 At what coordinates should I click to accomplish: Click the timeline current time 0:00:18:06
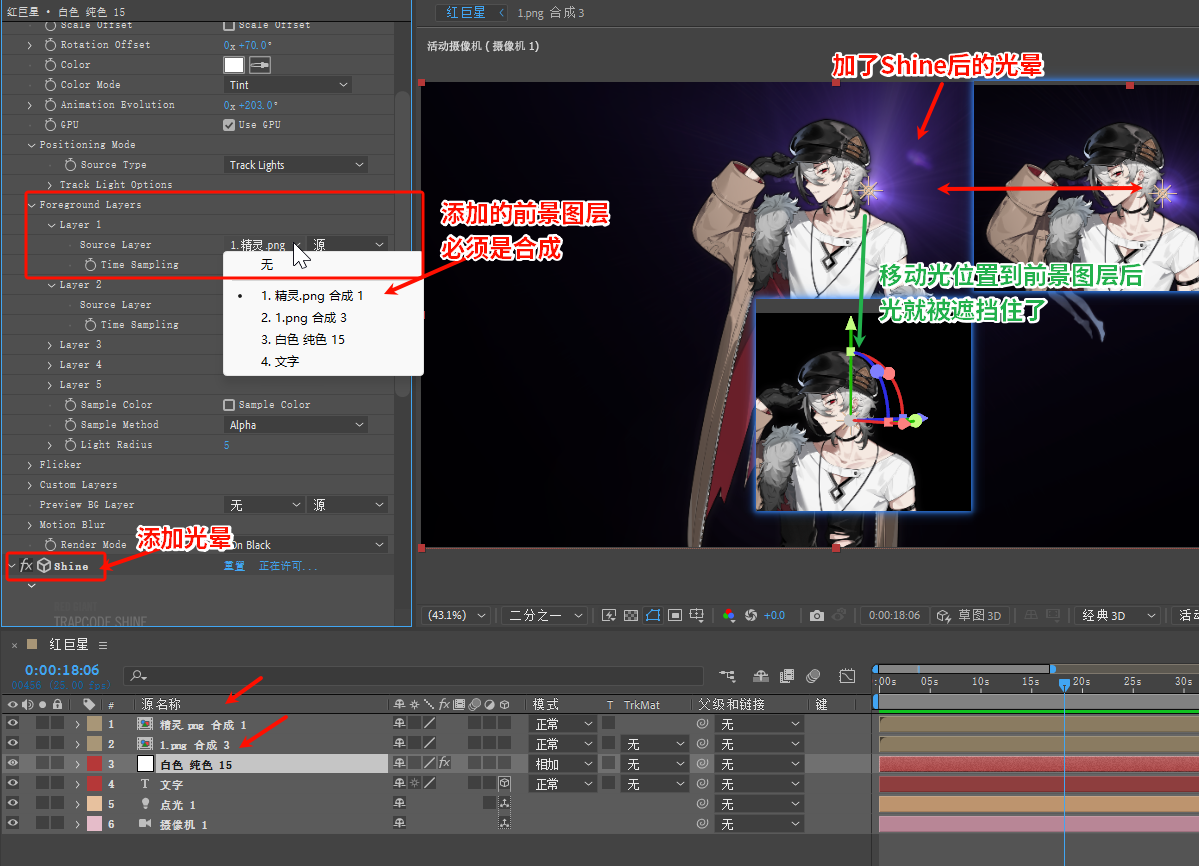click(x=61, y=670)
